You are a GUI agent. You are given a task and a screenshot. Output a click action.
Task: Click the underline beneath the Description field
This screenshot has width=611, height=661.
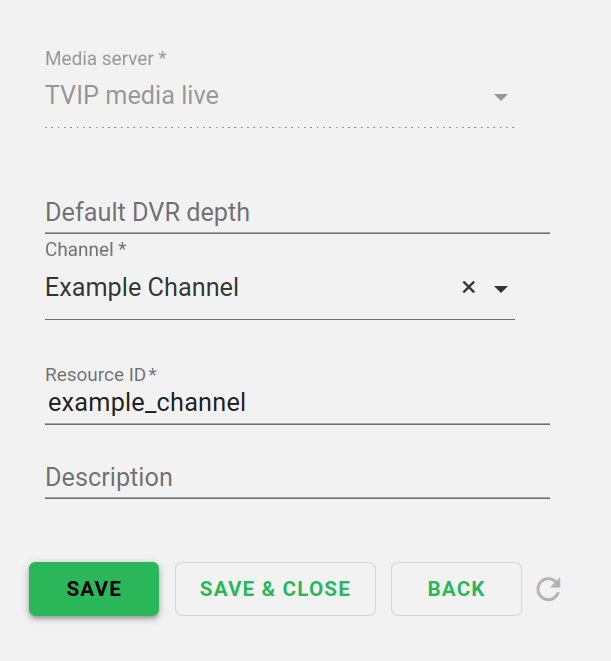297,497
